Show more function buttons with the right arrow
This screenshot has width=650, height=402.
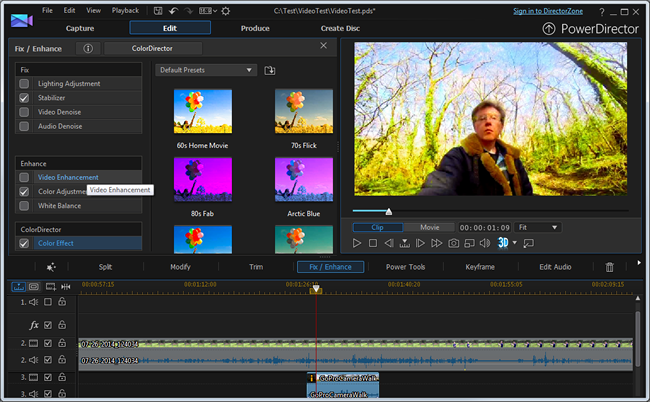(639, 263)
